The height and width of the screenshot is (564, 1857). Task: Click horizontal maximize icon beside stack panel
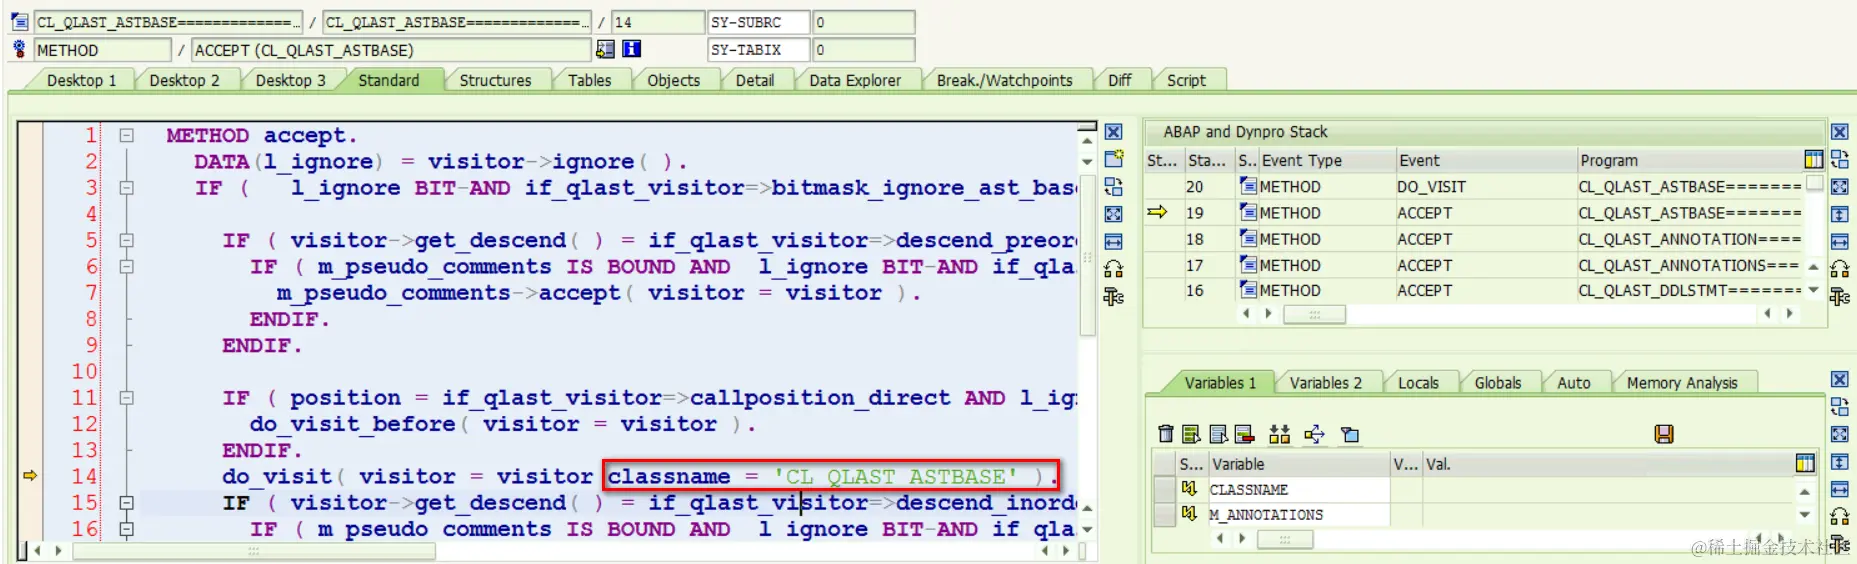pyautogui.click(x=1839, y=241)
